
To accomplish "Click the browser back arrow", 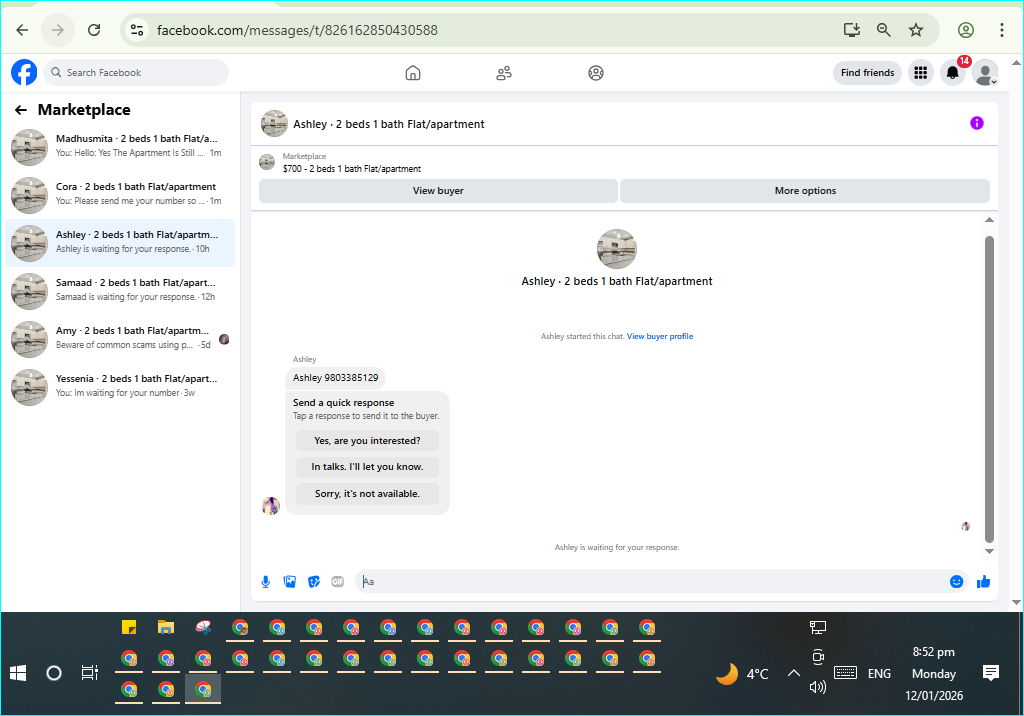I will pos(22,30).
